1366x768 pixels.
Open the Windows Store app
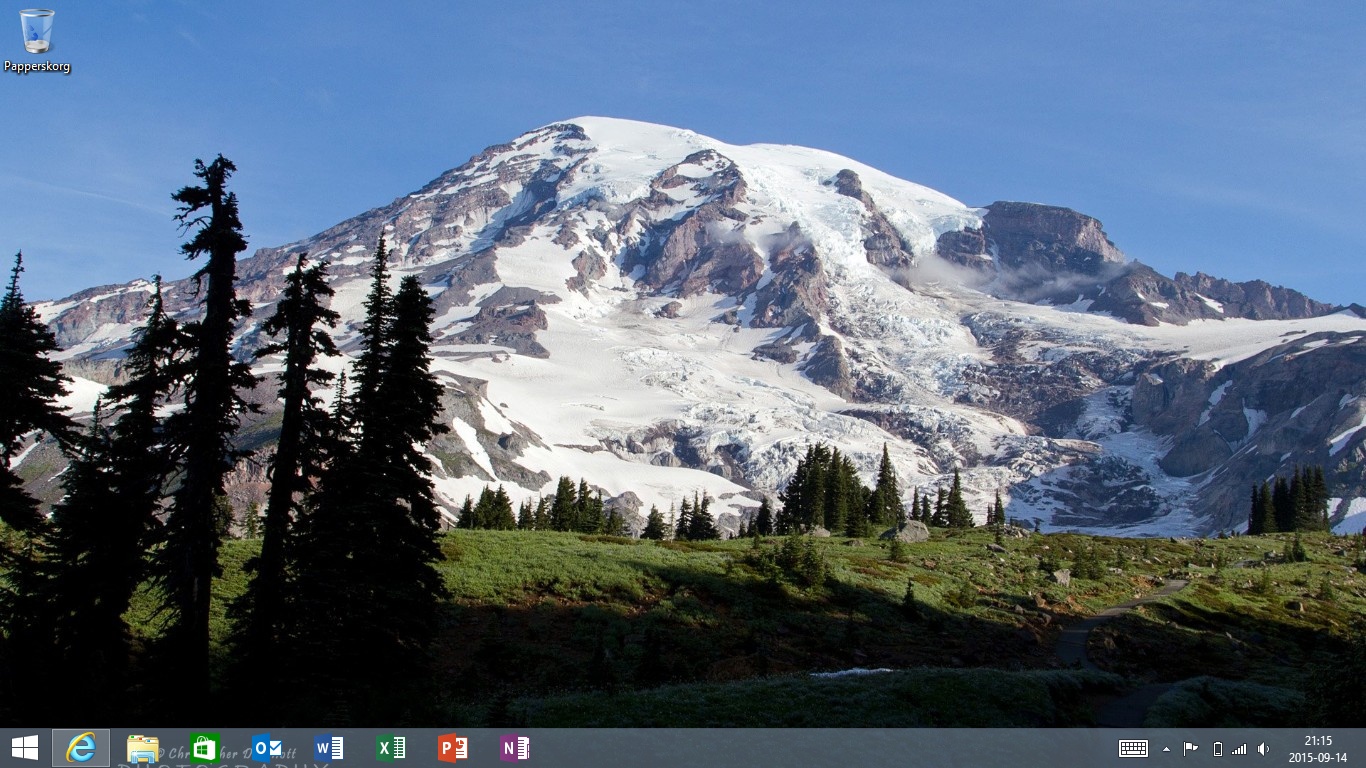205,748
